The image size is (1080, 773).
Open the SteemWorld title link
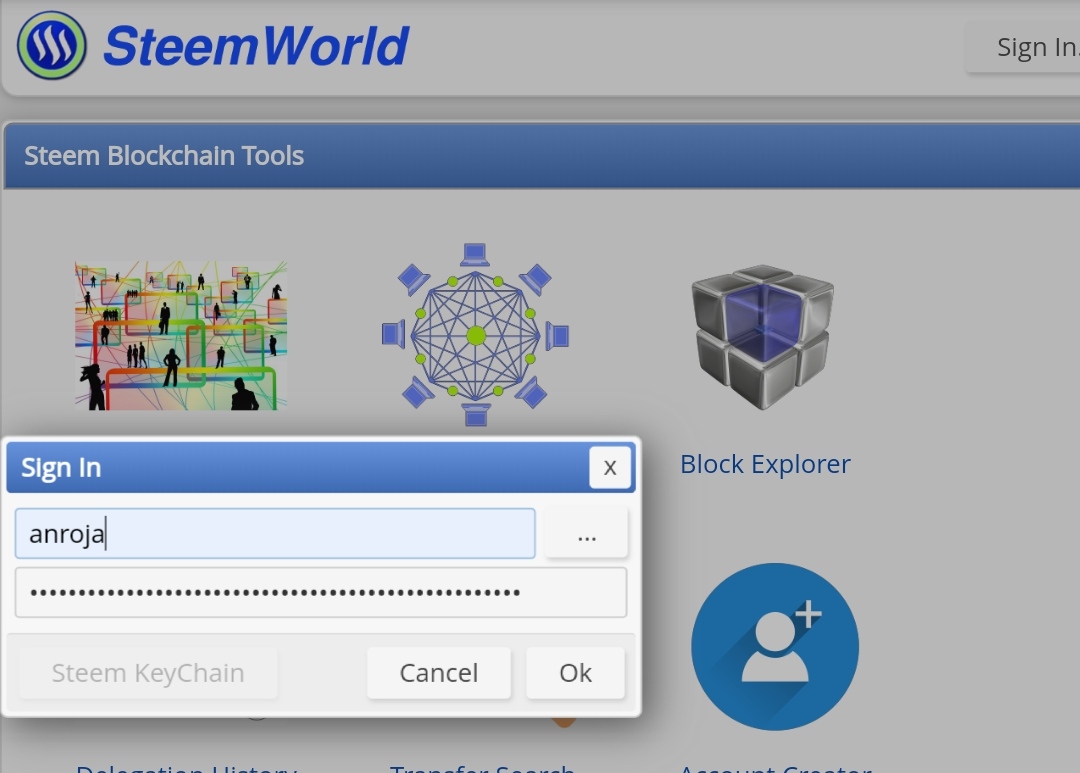pos(256,46)
